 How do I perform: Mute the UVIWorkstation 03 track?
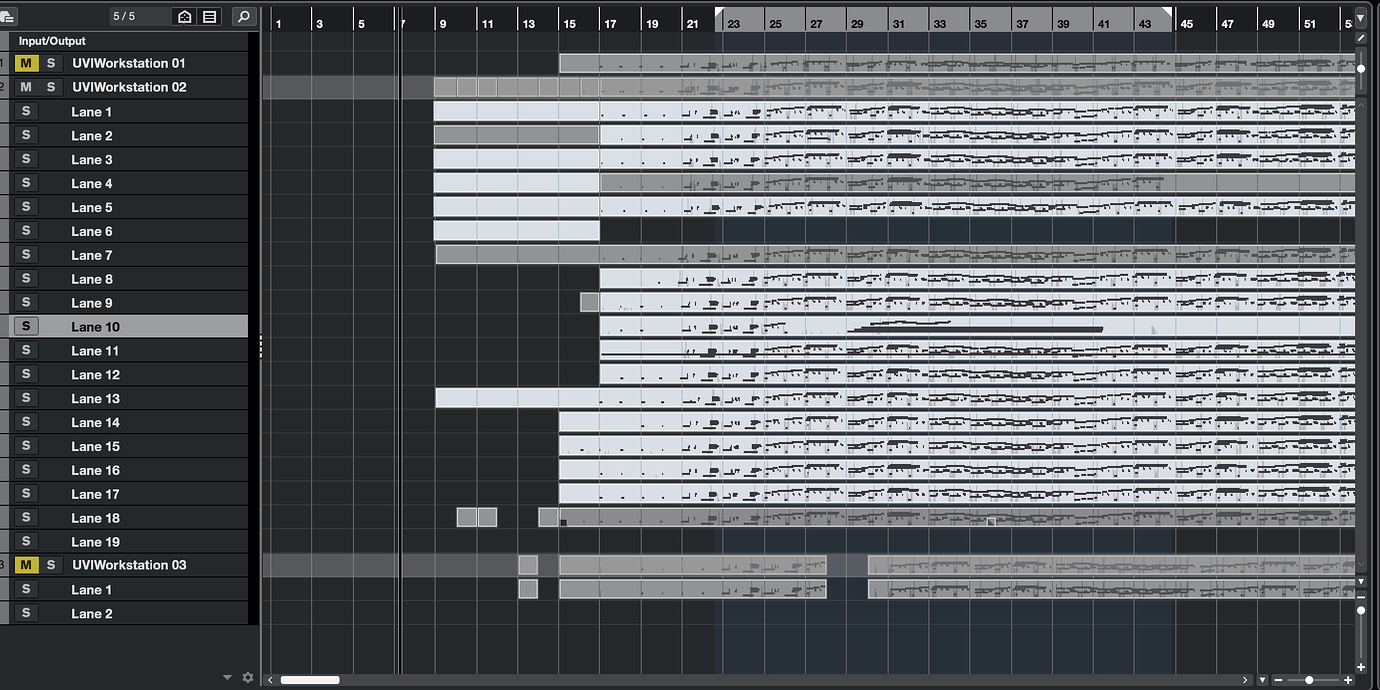tap(26, 565)
